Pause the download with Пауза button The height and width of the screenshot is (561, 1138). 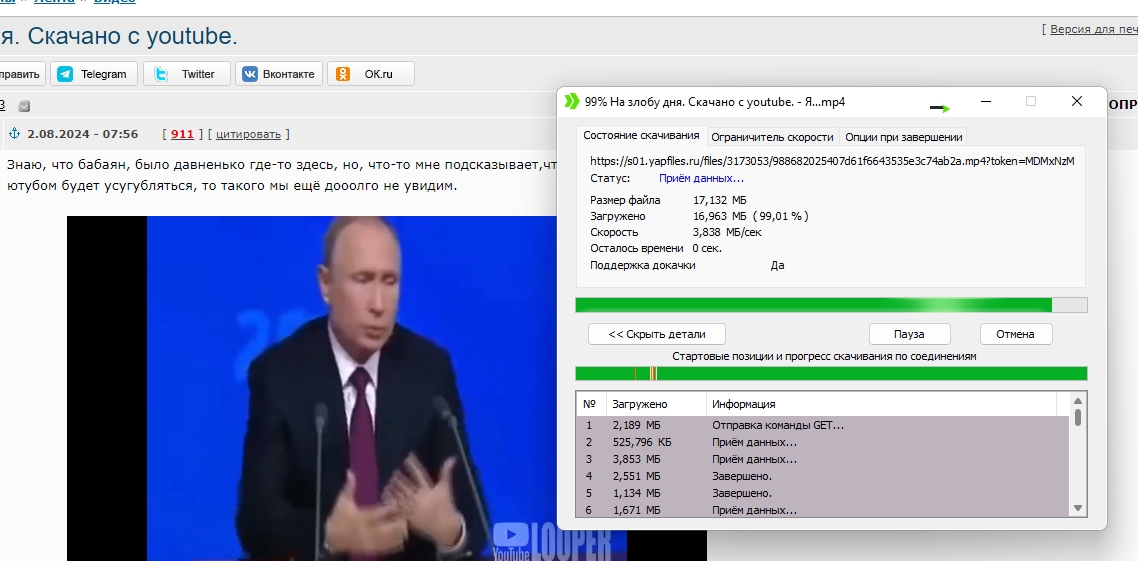pos(909,334)
